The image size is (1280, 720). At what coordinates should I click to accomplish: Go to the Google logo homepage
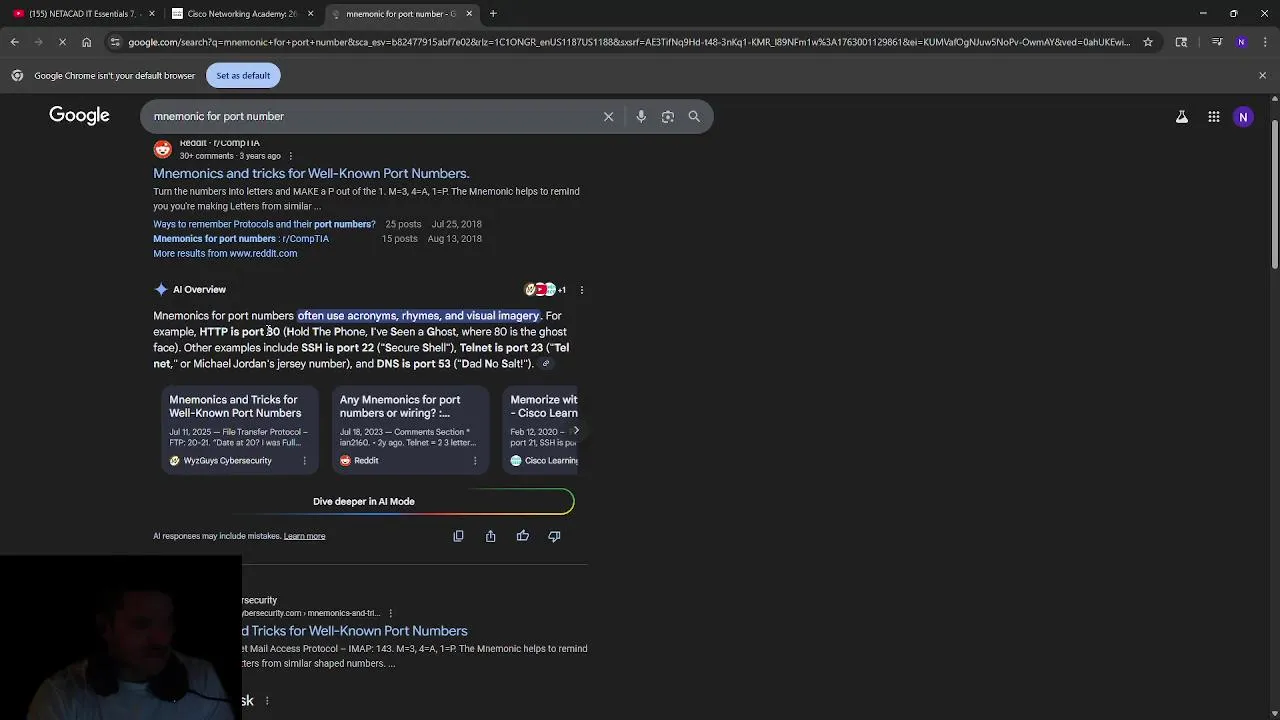coord(79,116)
